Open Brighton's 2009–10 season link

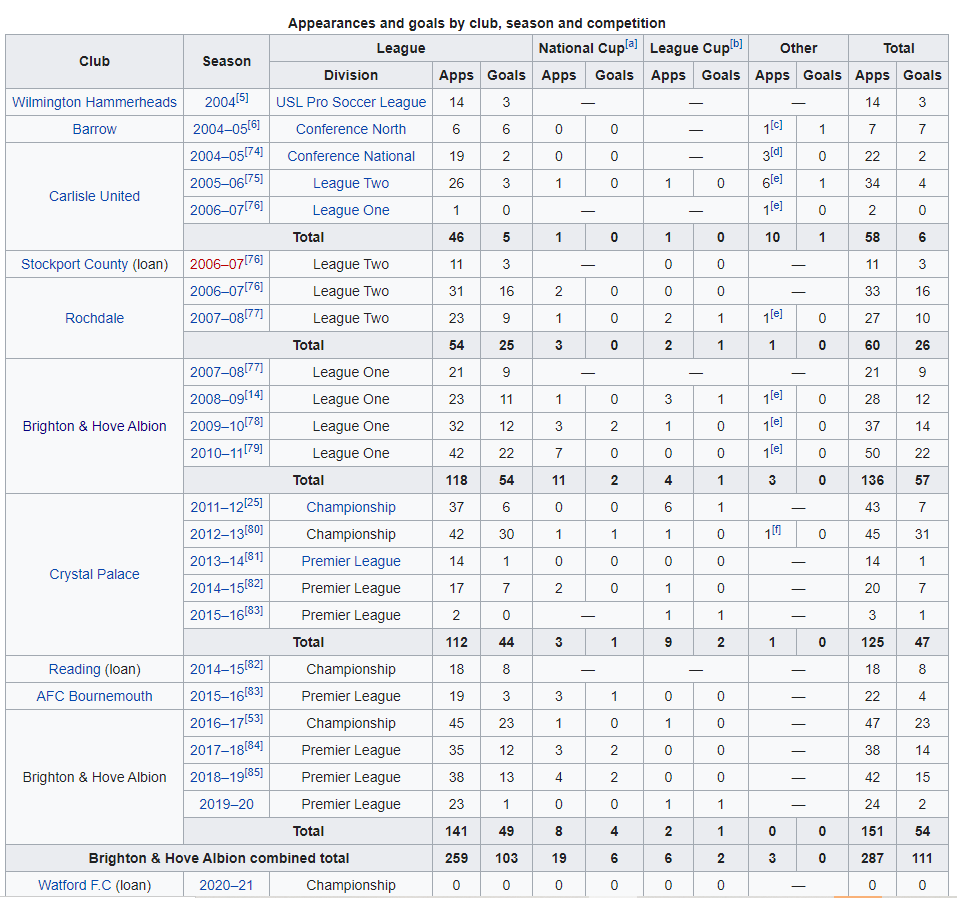217,426
